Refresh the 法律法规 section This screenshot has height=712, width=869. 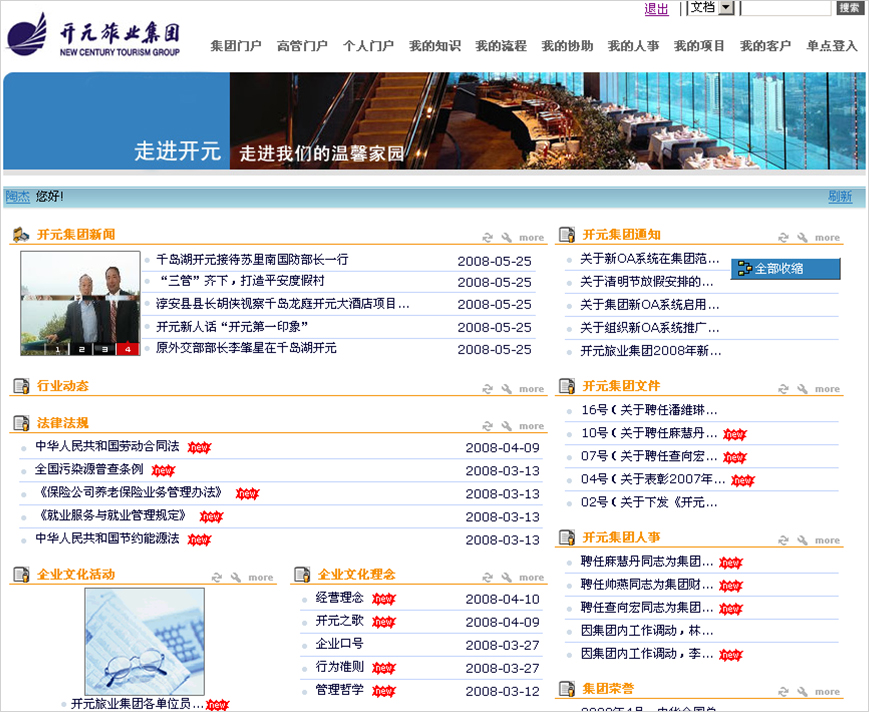pyautogui.click(x=488, y=426)
